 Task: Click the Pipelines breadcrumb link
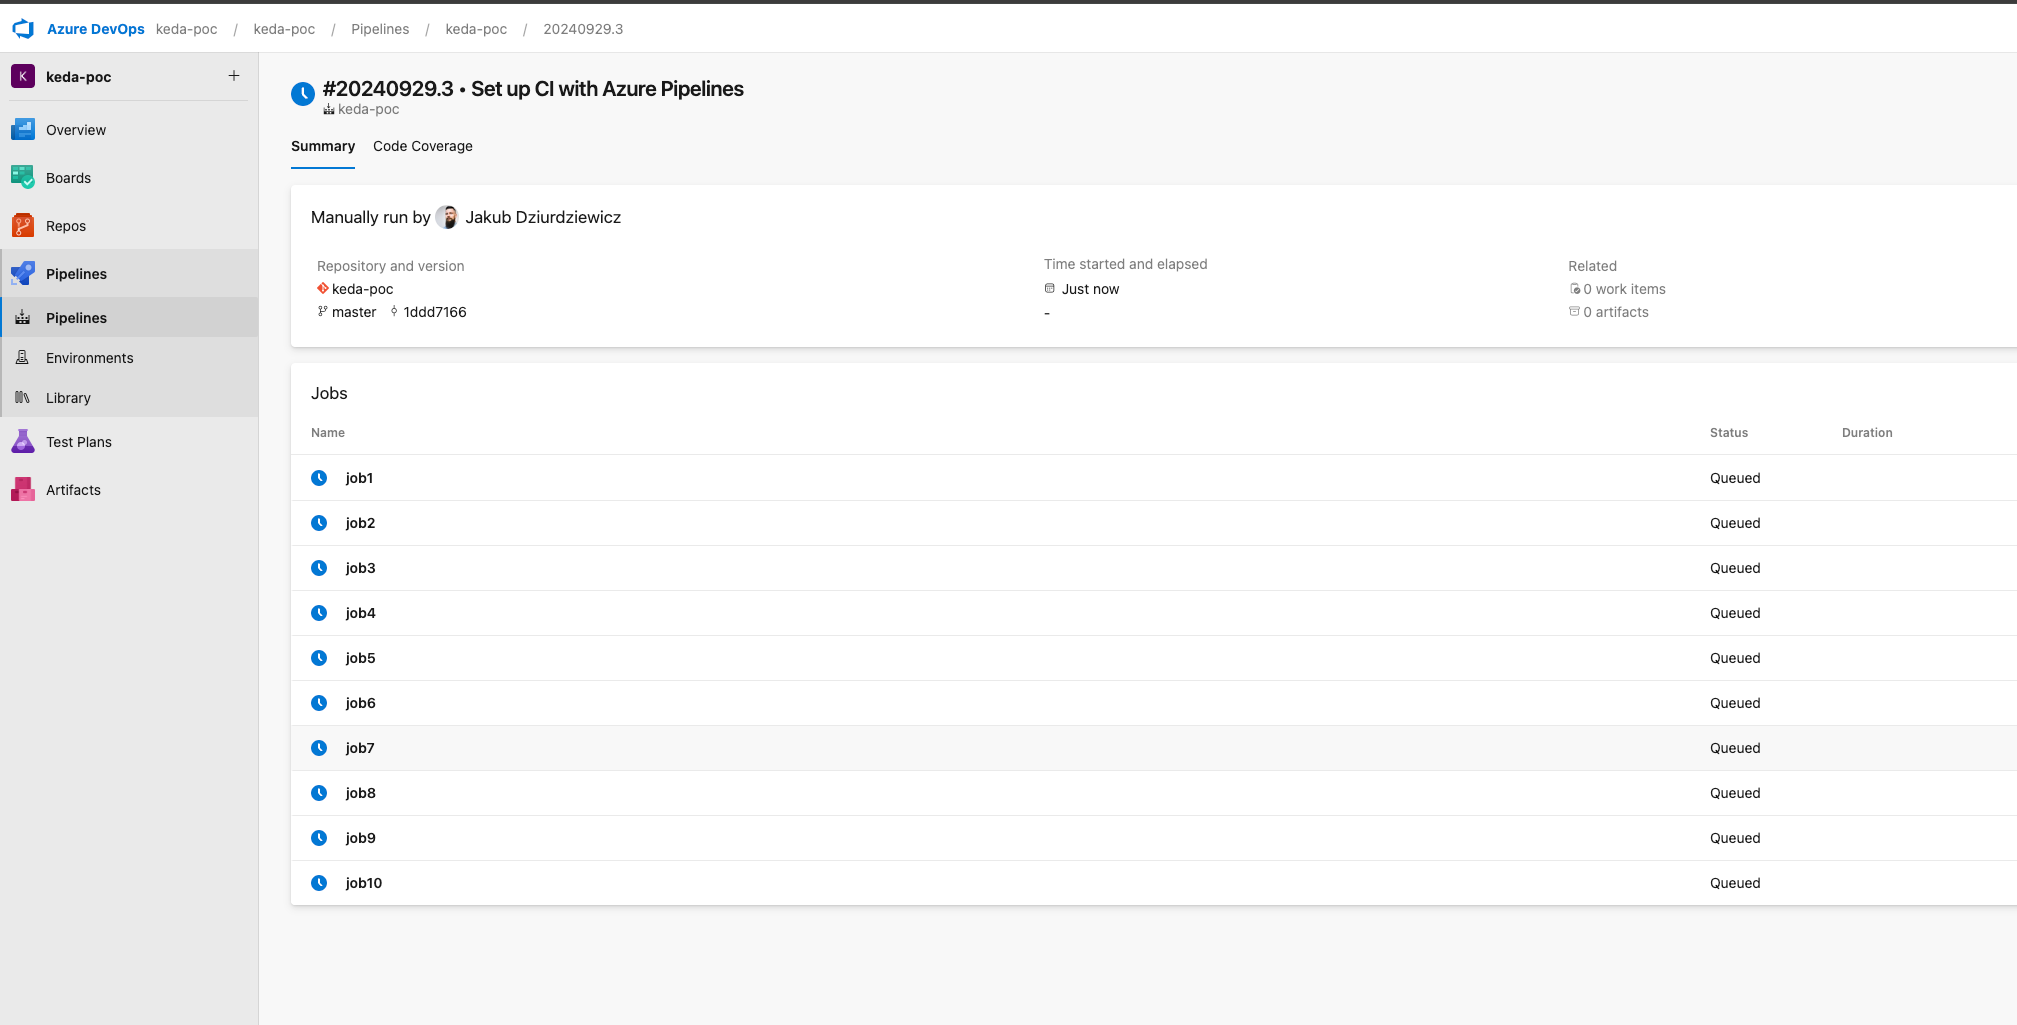380,29
